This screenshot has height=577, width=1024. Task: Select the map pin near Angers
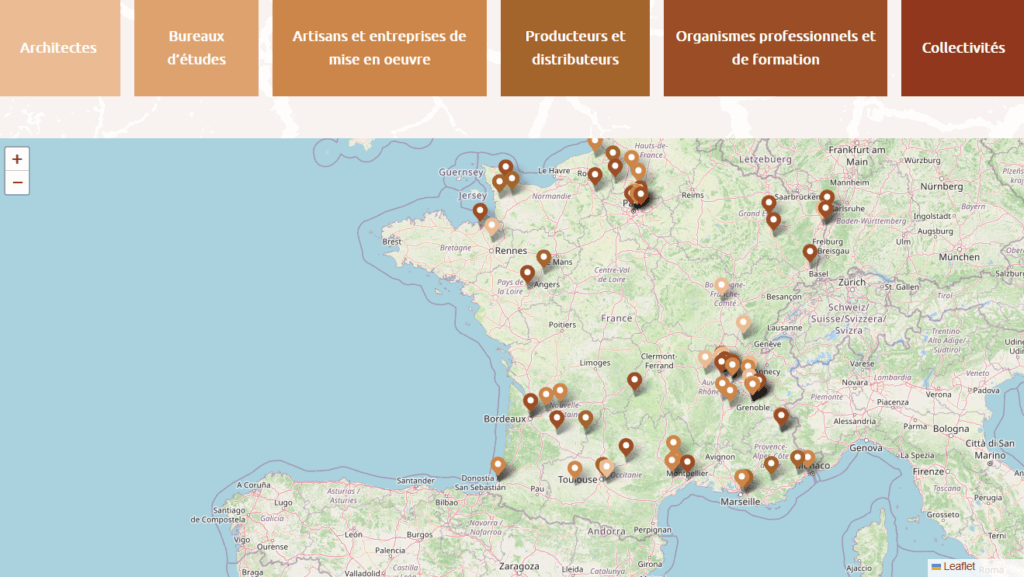528,273
